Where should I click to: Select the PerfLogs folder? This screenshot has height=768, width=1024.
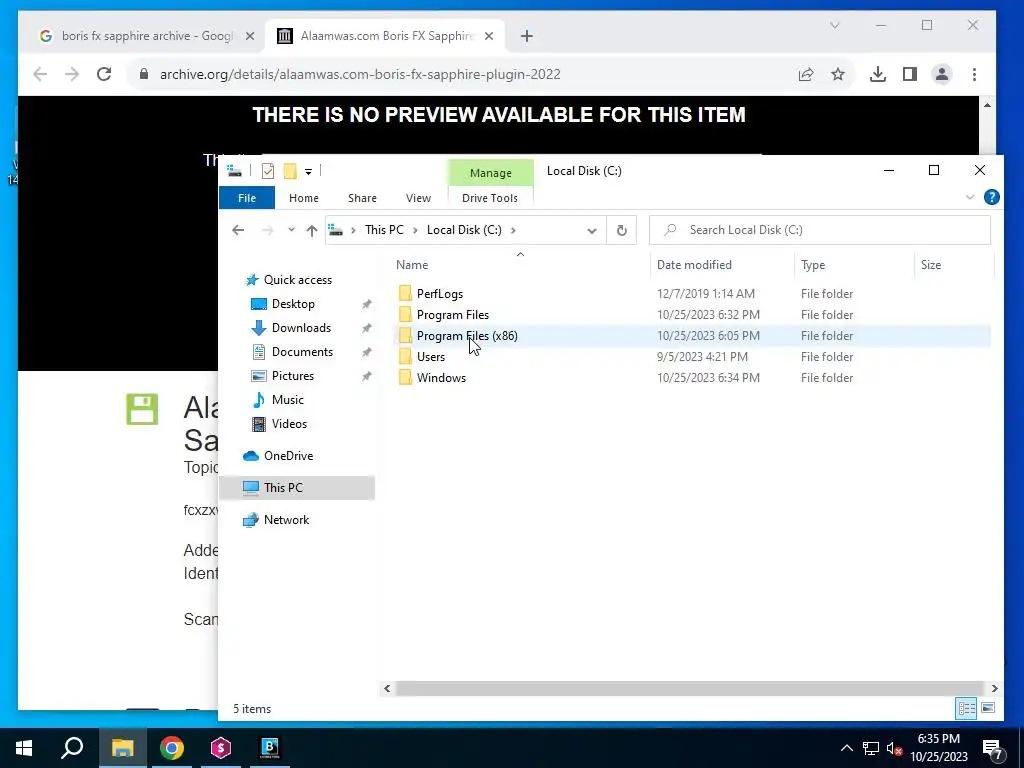click(x=440, y=294)
